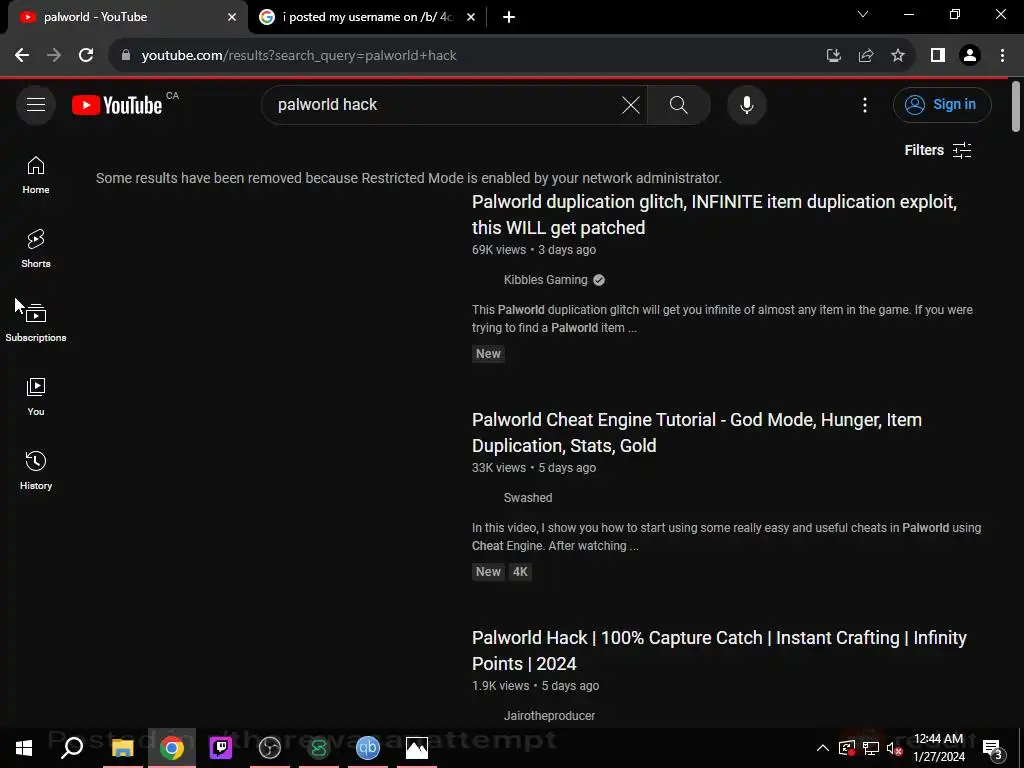The width and height of the screenshot is (1024, 768).
Task: Open qBittorrent from the taskbar
Action: click(x=368, y=748)
